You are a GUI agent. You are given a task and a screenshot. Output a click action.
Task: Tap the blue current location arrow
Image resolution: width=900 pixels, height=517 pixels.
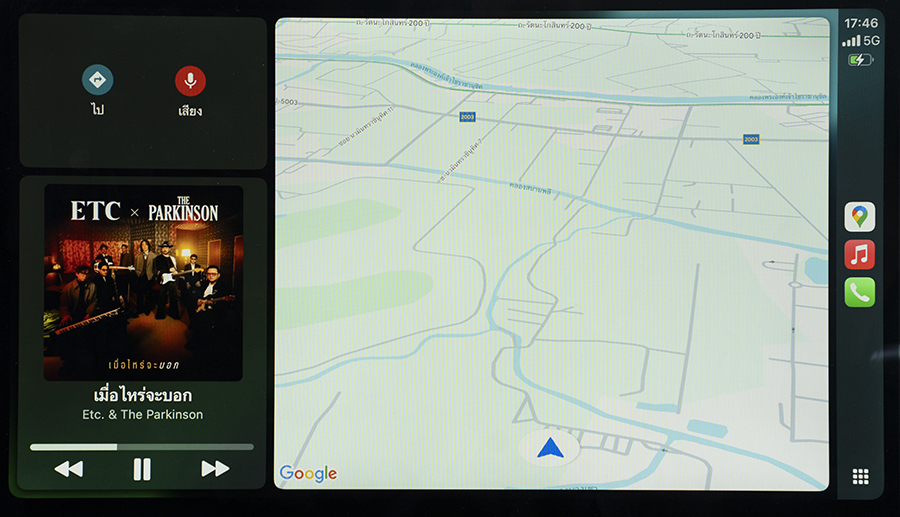(x=550, y=448)
